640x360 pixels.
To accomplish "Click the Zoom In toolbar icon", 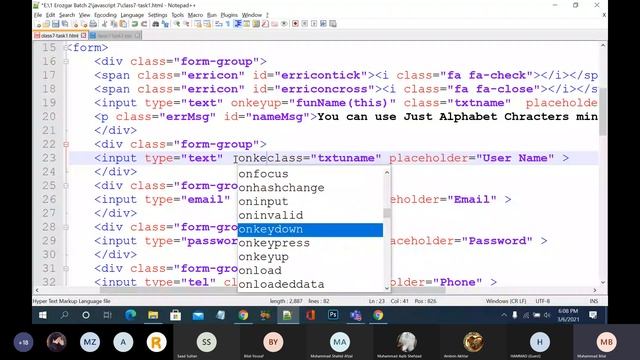I will (178, 24).
